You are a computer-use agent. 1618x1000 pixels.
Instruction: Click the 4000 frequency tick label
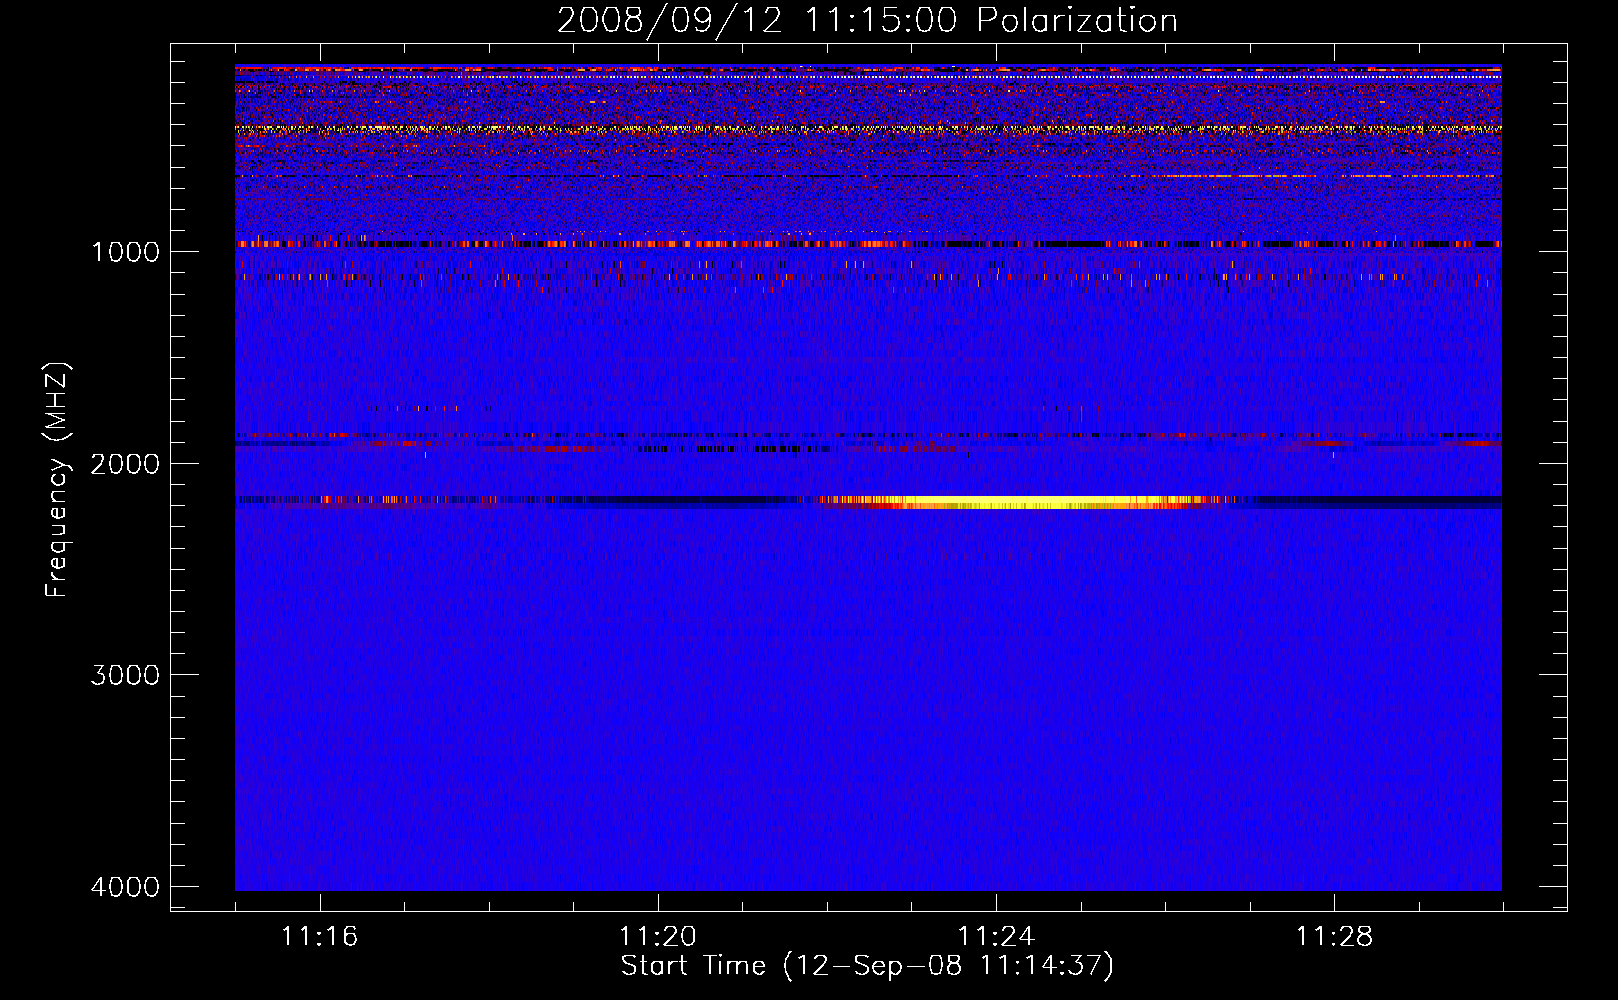click(x=125, y=887)
